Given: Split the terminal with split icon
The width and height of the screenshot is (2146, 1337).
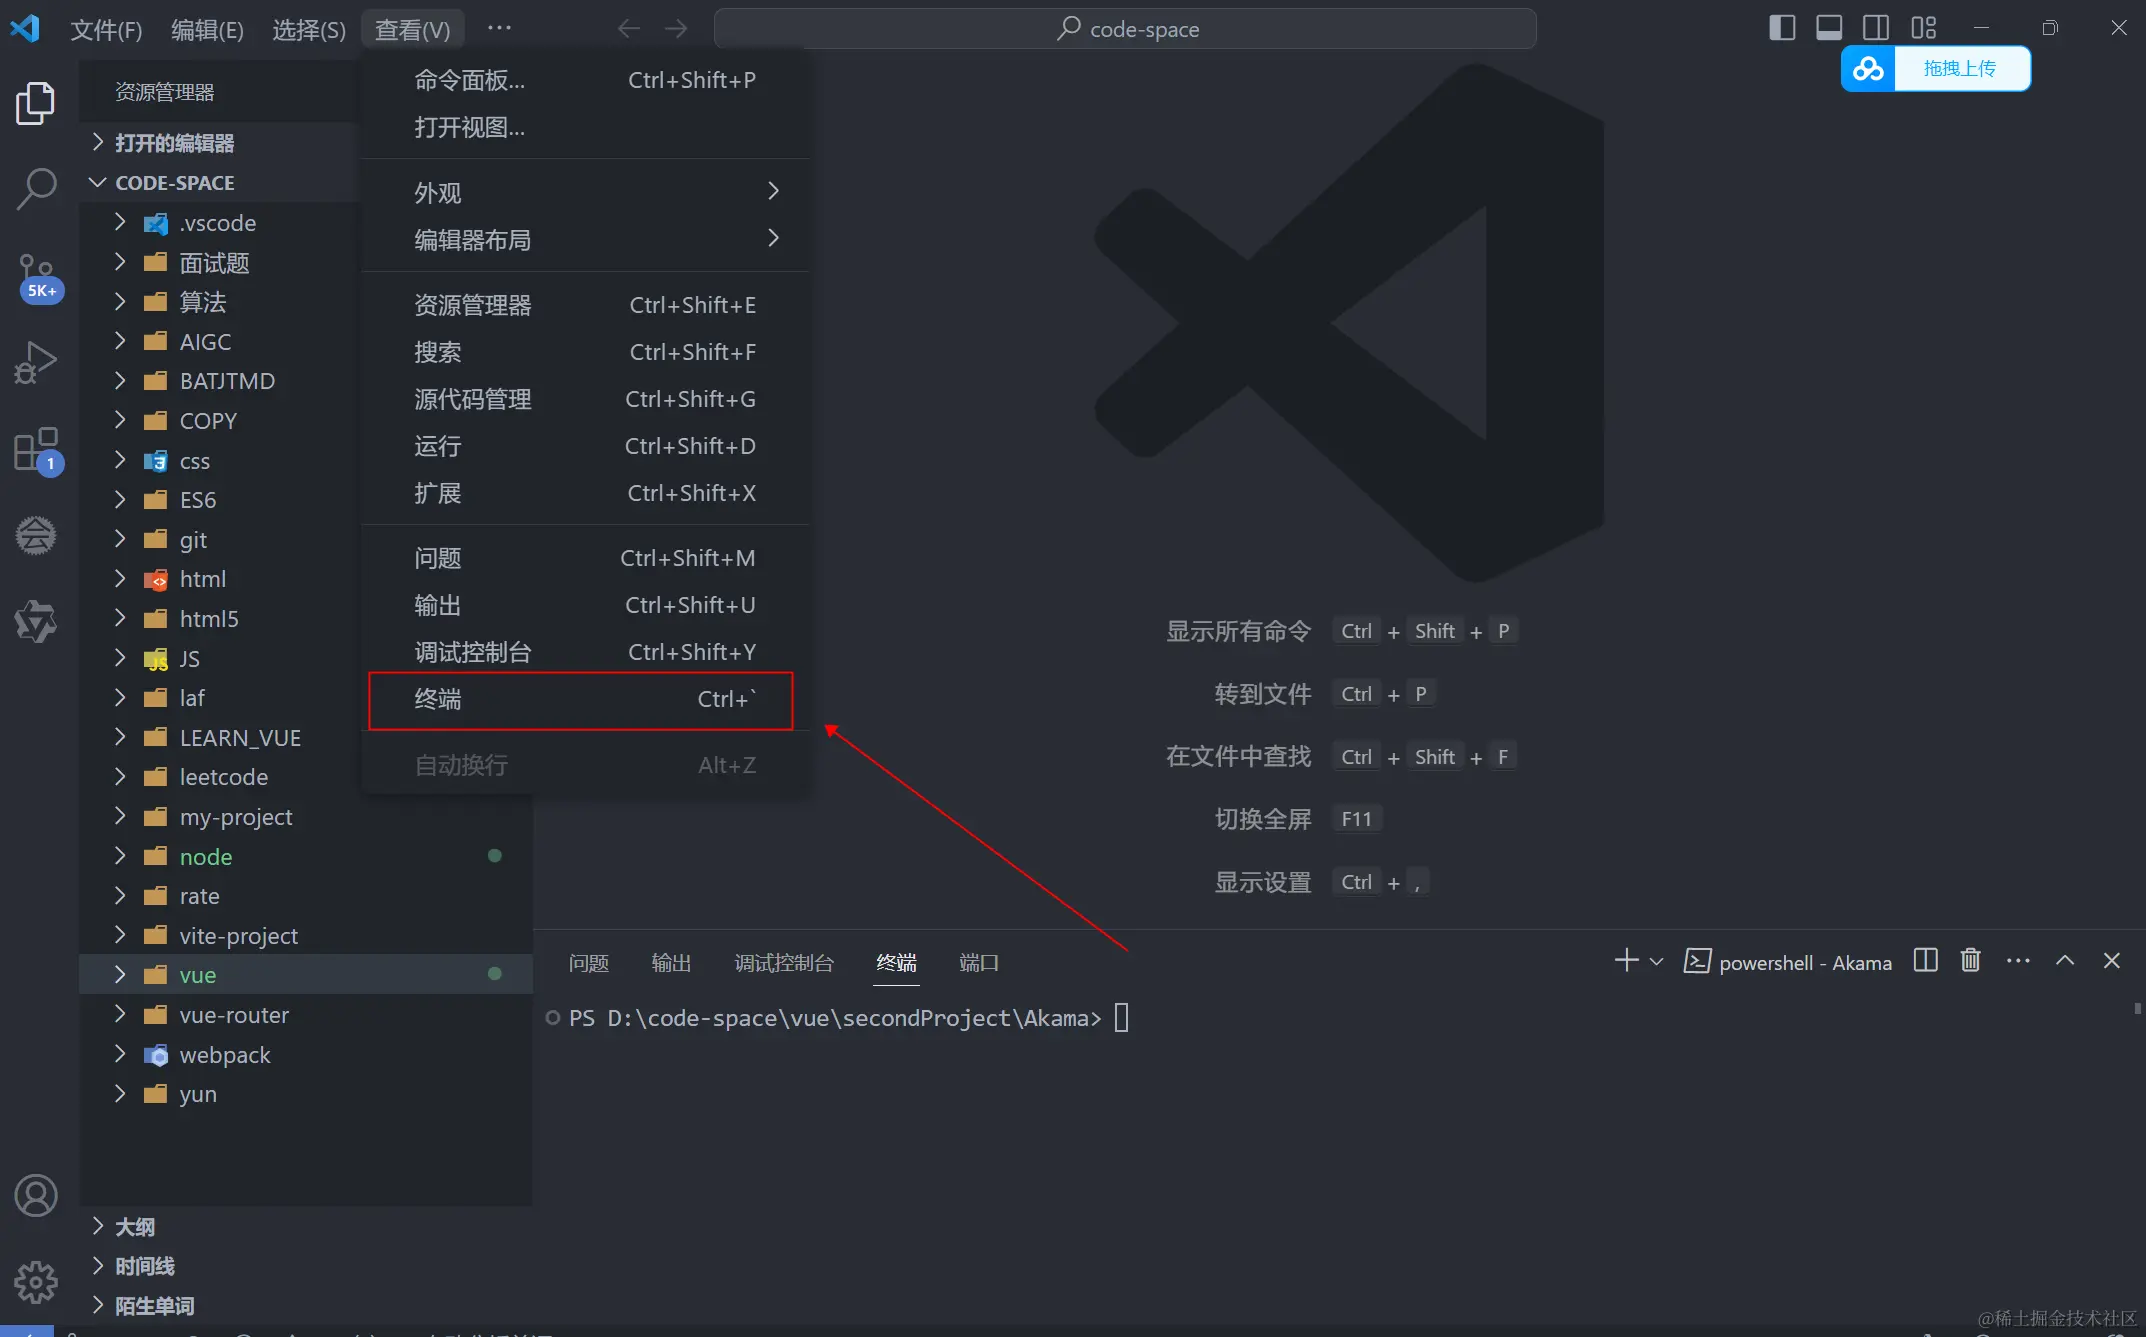Looking at the screenshot, I should click(x=1925, y=961).
